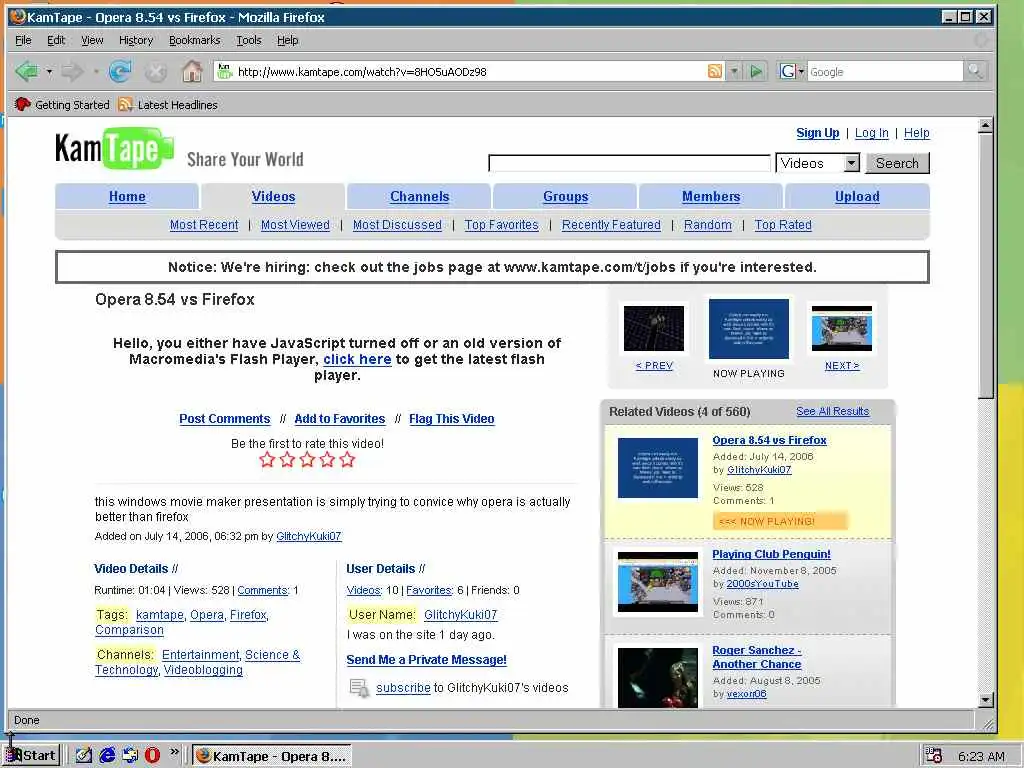Viewport: 1024px width, 768px height.
Task: Open the Videos search type dropdown
Action: pyautogui.click(x=852, y=163)
